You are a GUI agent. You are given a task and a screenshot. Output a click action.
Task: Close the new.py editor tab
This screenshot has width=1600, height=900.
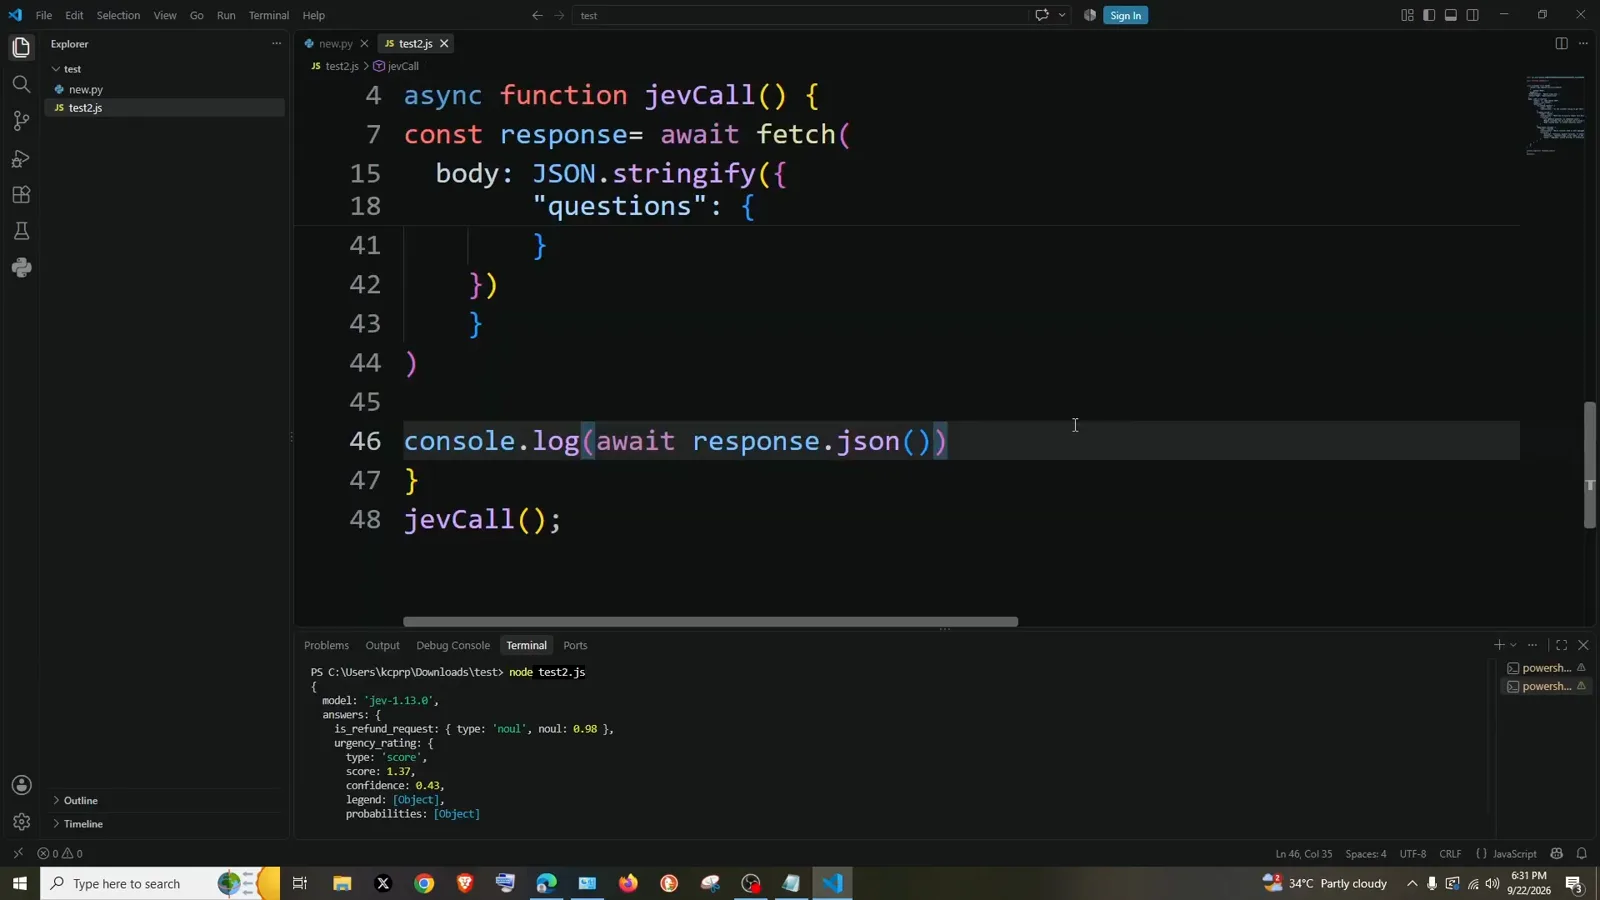point(364,44)
